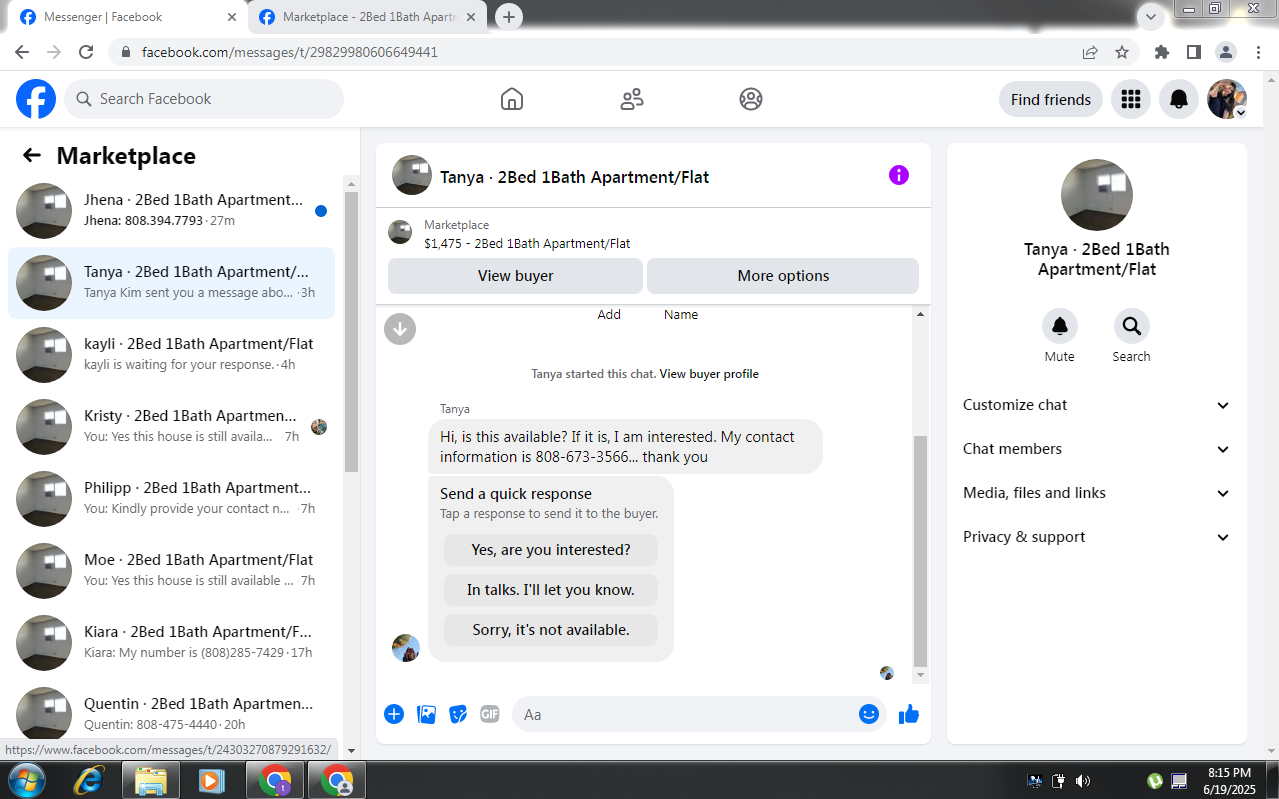Open Windows Start button
1279x799 pixels.
pyautogui.click(x=26, y=780)
